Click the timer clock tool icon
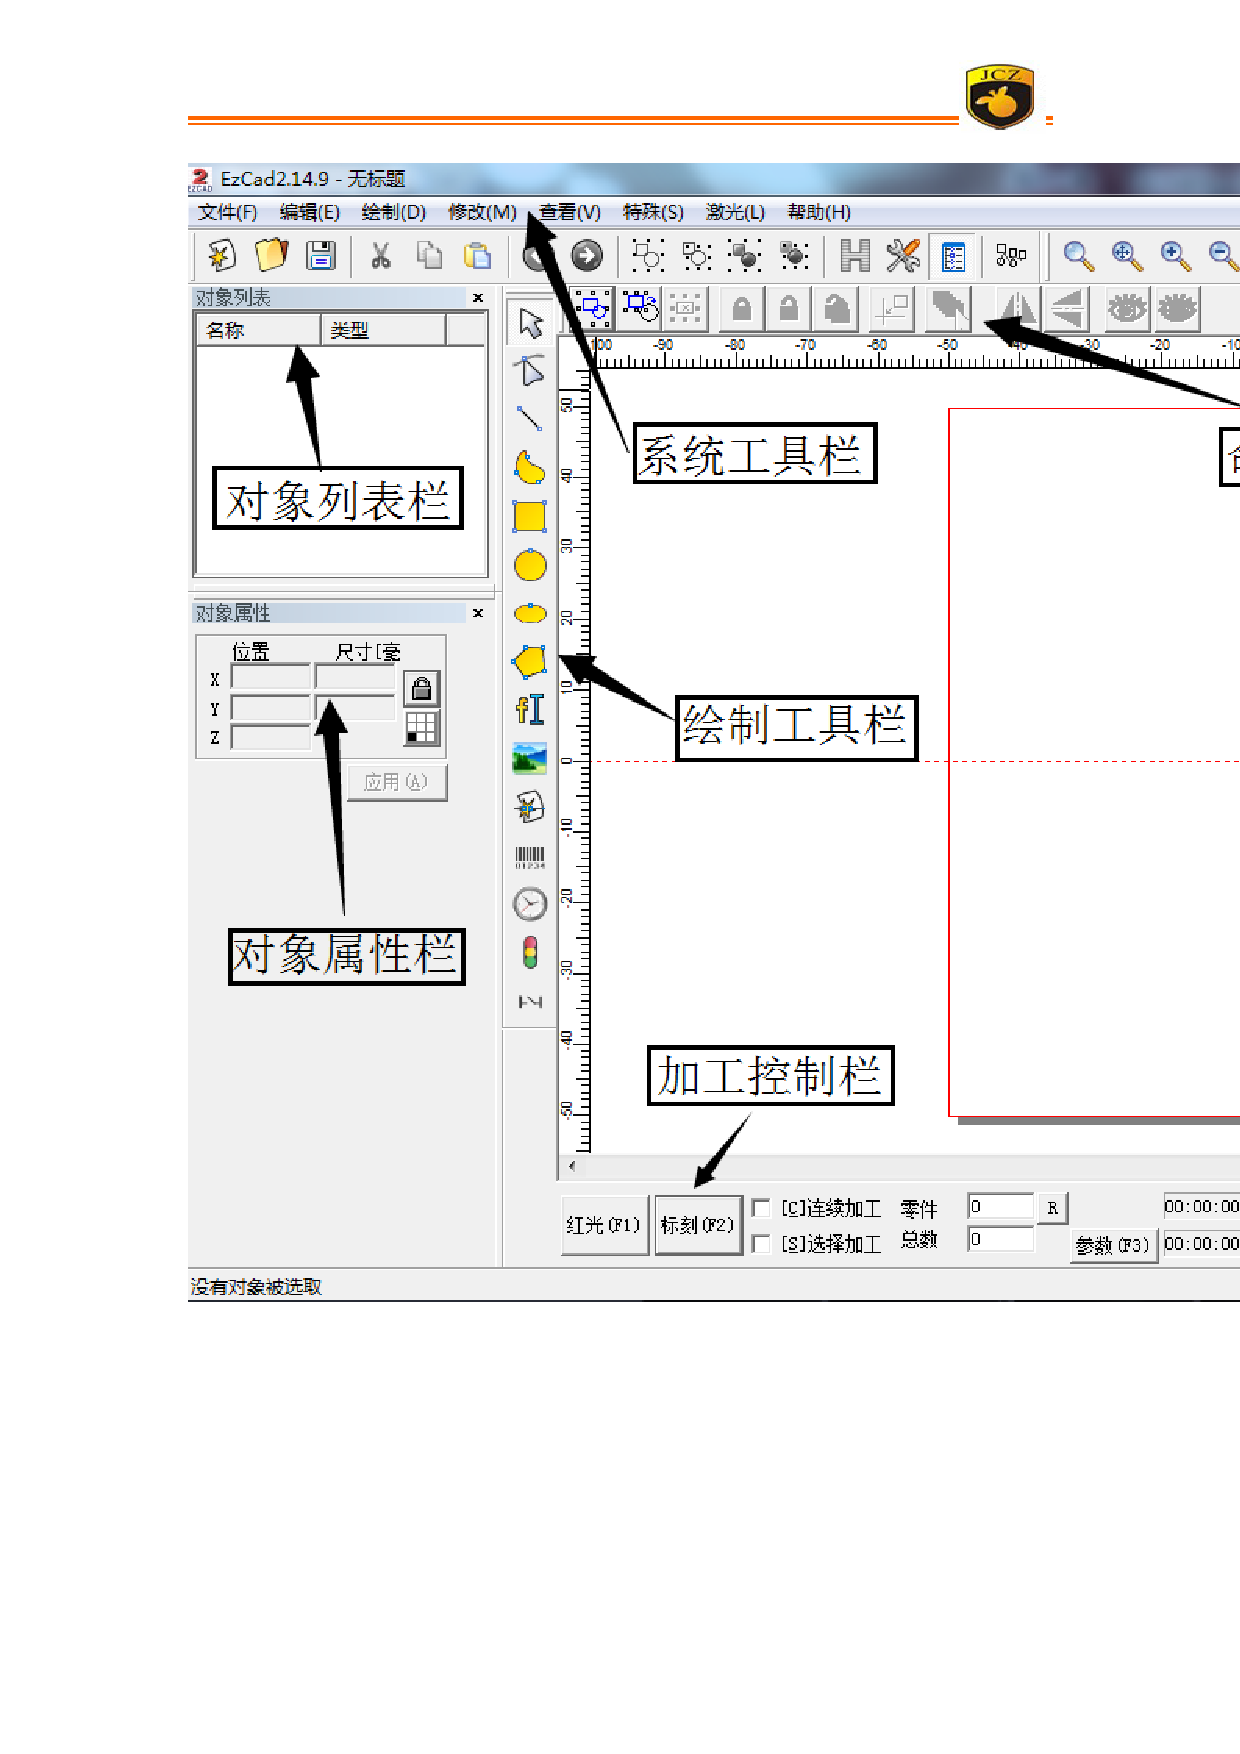The width and height of the screenshot is (1240, 1754). click(x=529, y=905)
